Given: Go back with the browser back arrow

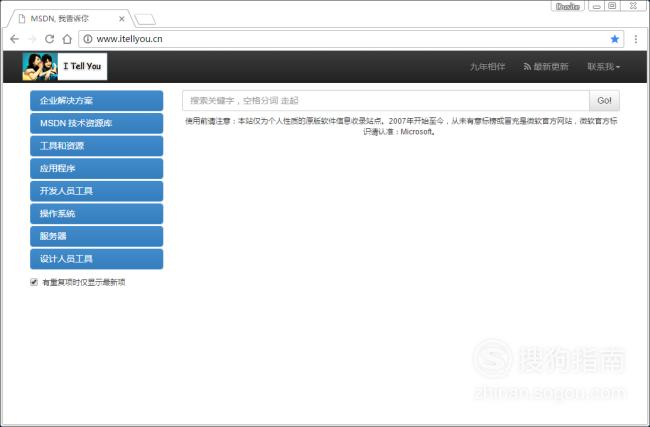Looking at the screenshot, I should coord(15,39).
